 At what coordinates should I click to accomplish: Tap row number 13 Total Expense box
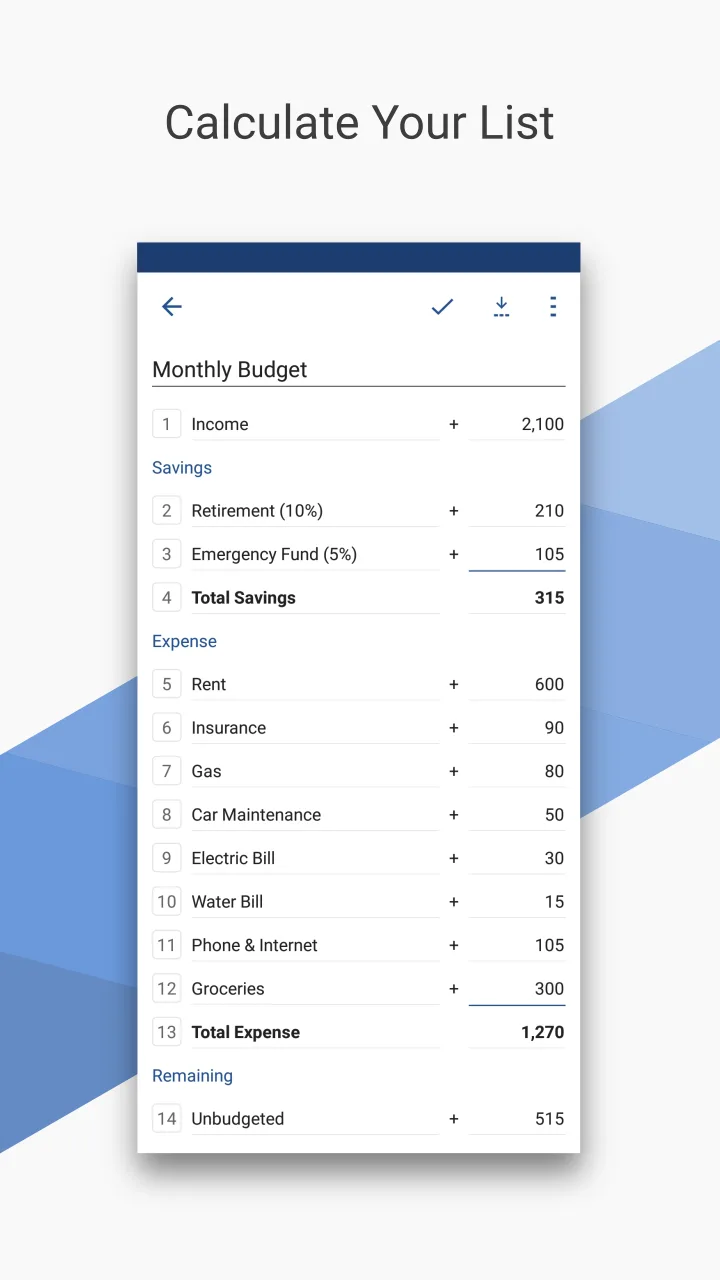(x=166, y=1032)
